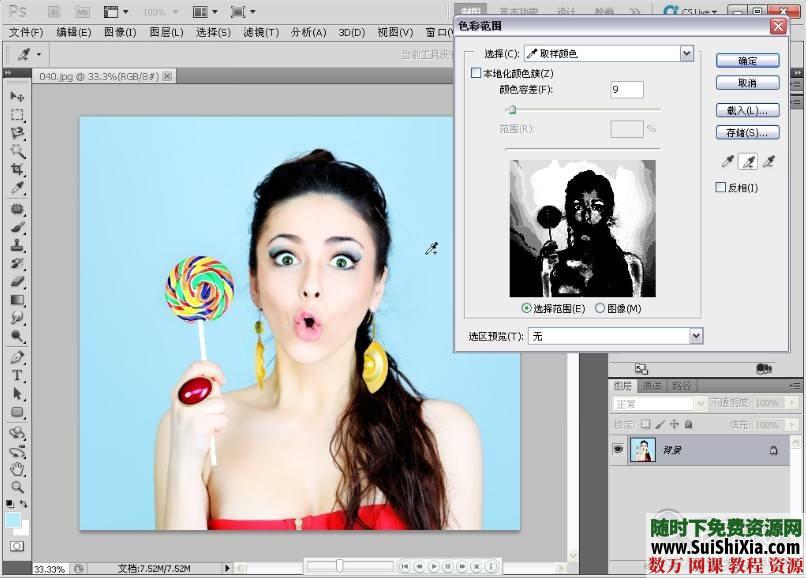Open the Layers panel flyout menu

pos(795,385)
